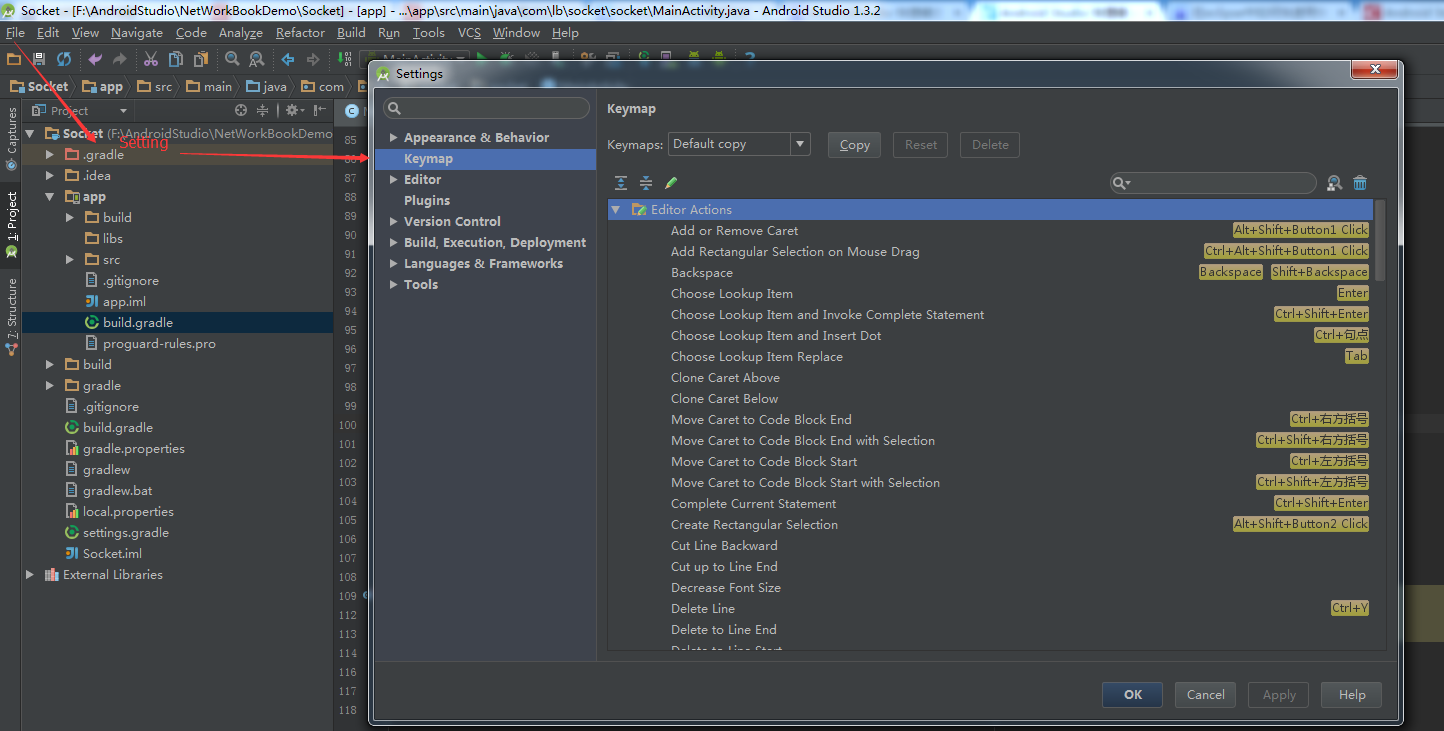Open the Refactor menu

(x=300, y=33)
